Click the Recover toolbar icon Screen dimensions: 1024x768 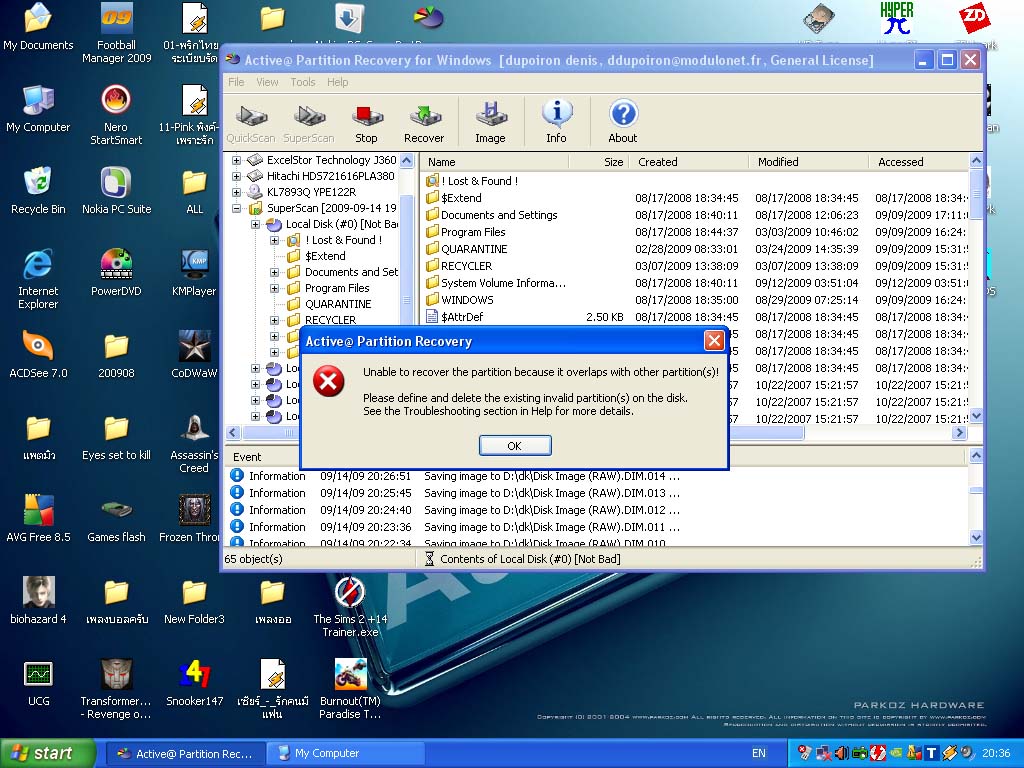(x=424, y=122)
